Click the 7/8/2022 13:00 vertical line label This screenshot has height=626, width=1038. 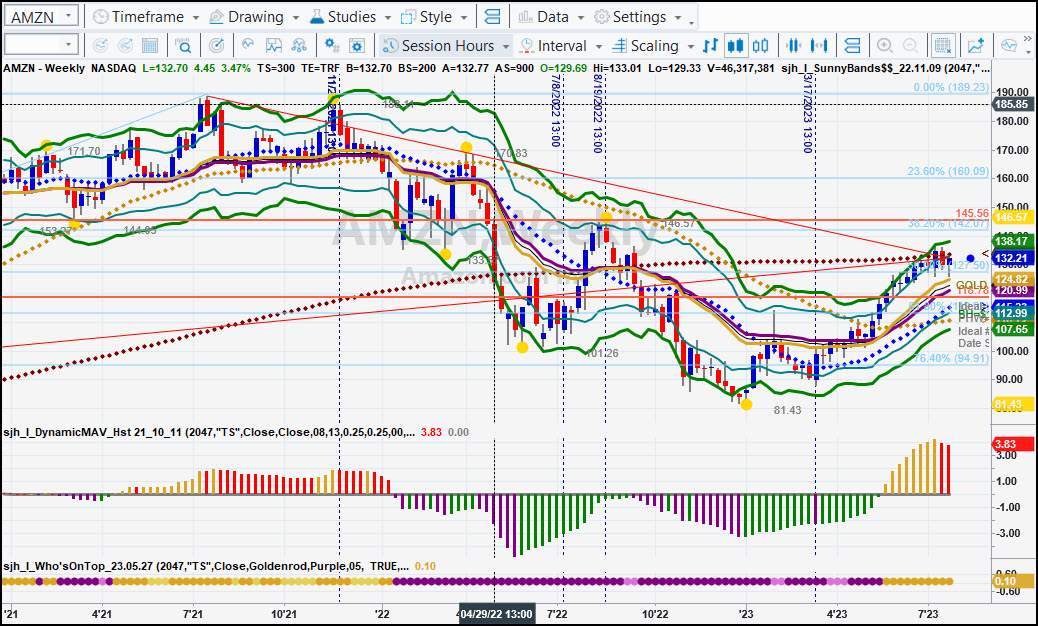point(555,110)
